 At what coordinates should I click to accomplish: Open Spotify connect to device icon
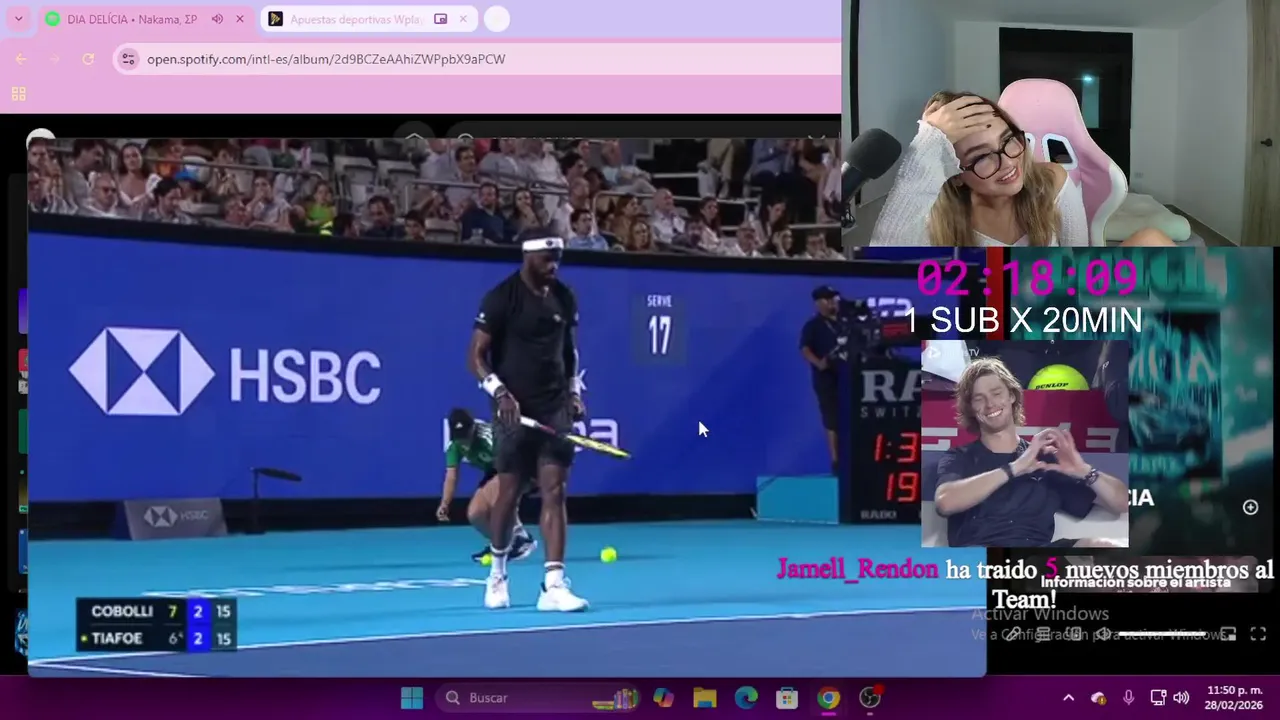pos(1075,633)
